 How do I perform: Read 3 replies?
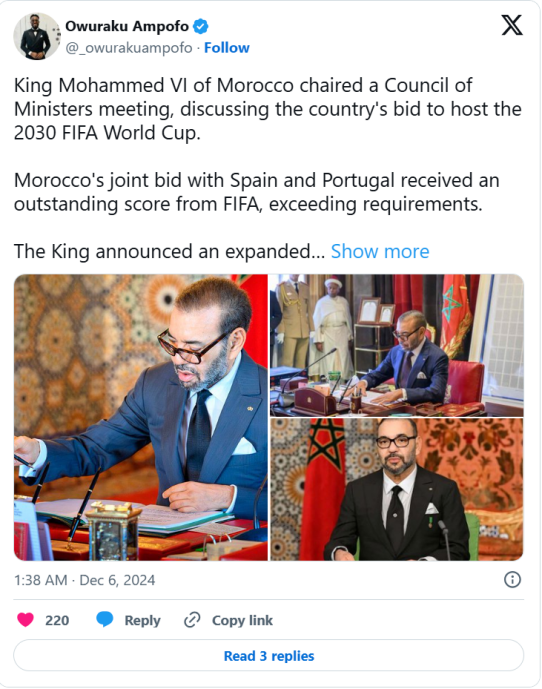(x=269, y=656)
